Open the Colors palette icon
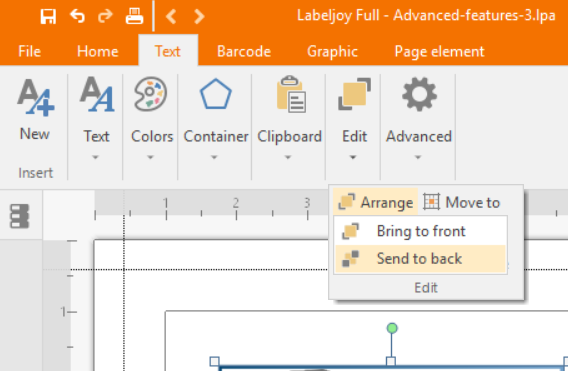The width and height of the screenshot is (568, 371). coord(150,94)
